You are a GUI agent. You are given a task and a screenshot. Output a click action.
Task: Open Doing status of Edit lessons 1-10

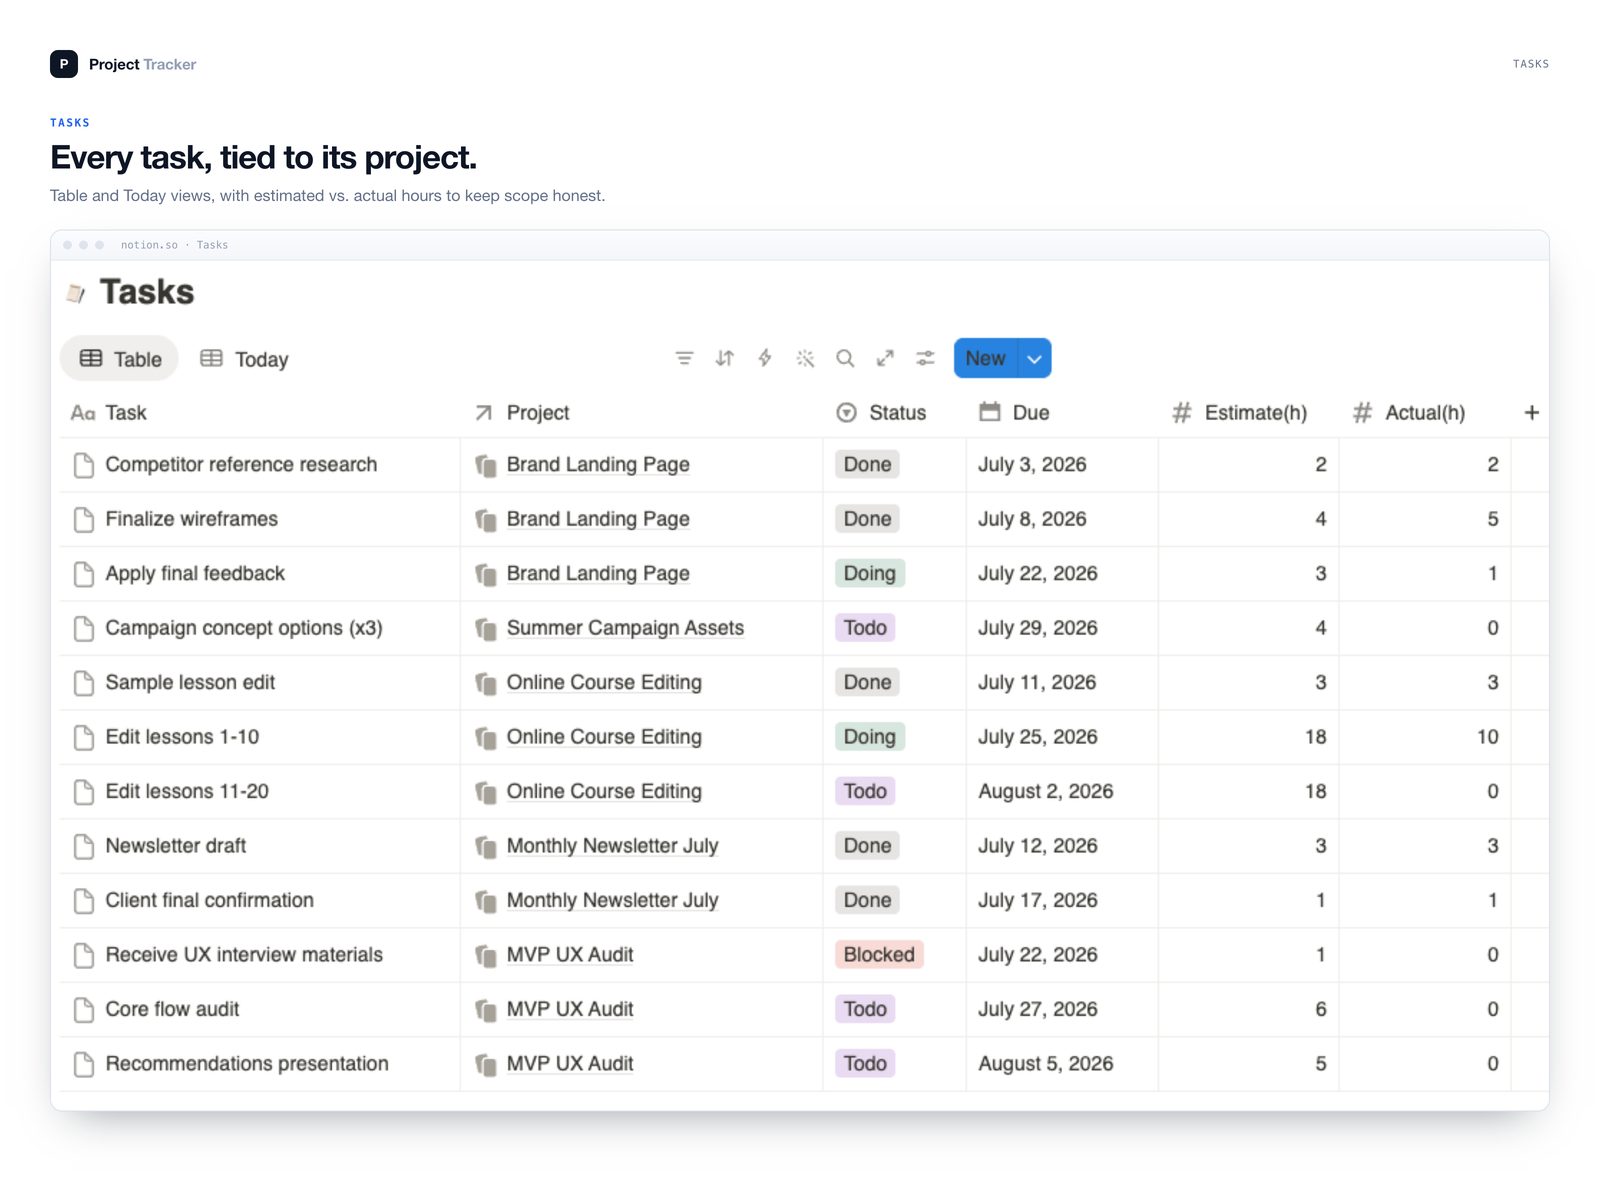[x=869, y=737]
